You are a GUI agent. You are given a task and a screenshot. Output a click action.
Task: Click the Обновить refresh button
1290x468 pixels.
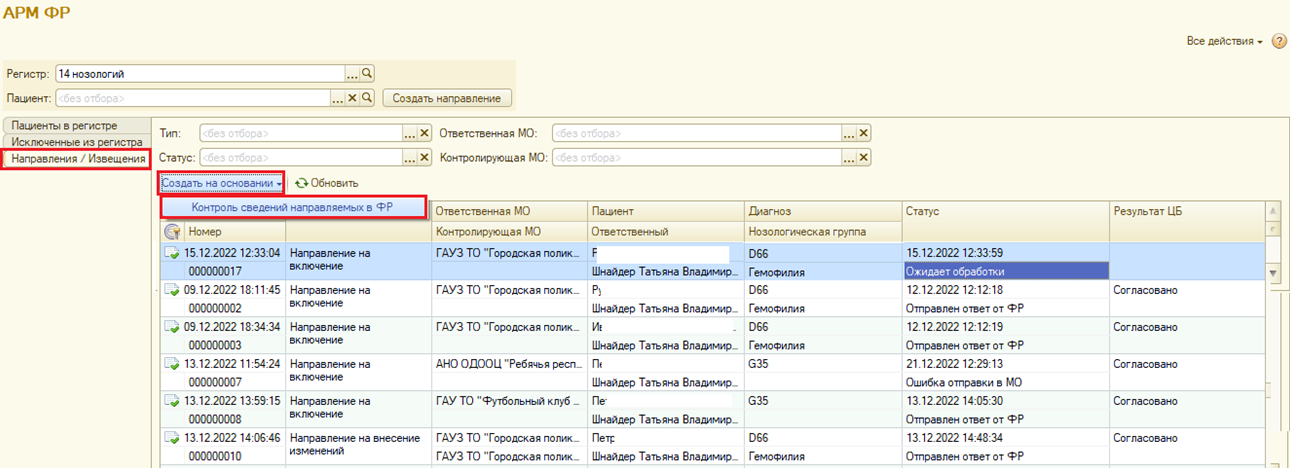pyautogui.click(x=327, y=183)
